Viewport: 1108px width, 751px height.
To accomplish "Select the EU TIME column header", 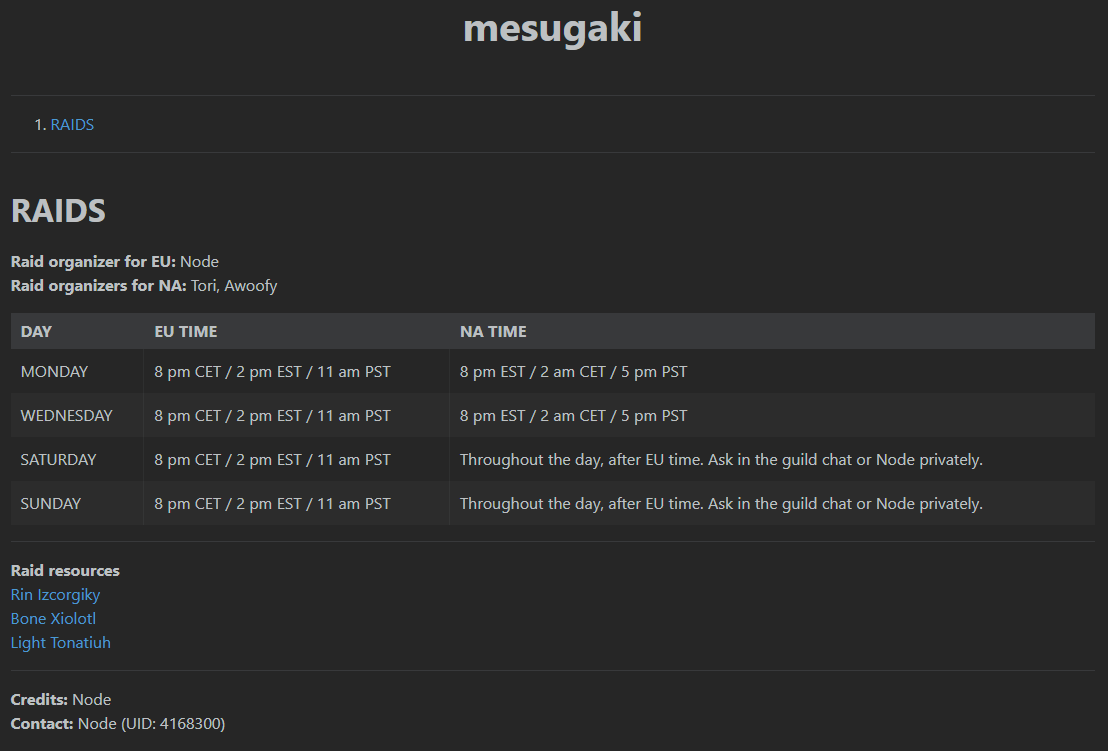I will click(296, 331).
